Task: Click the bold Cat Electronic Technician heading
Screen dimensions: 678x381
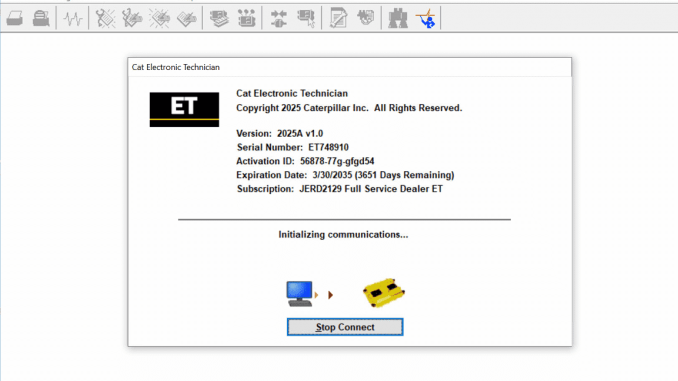Action: click(x=292, y=93)
